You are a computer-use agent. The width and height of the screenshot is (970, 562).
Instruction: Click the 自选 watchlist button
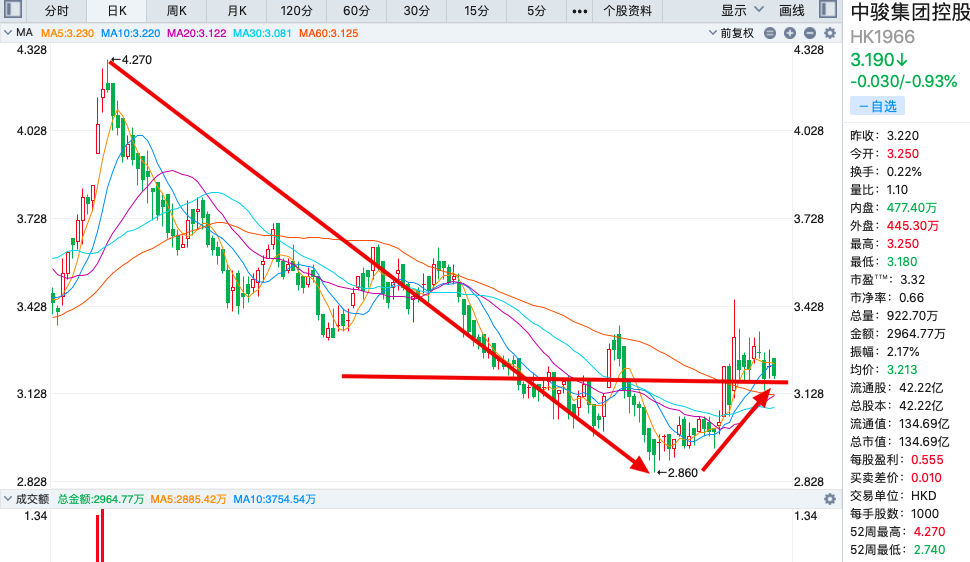point(877,106)
